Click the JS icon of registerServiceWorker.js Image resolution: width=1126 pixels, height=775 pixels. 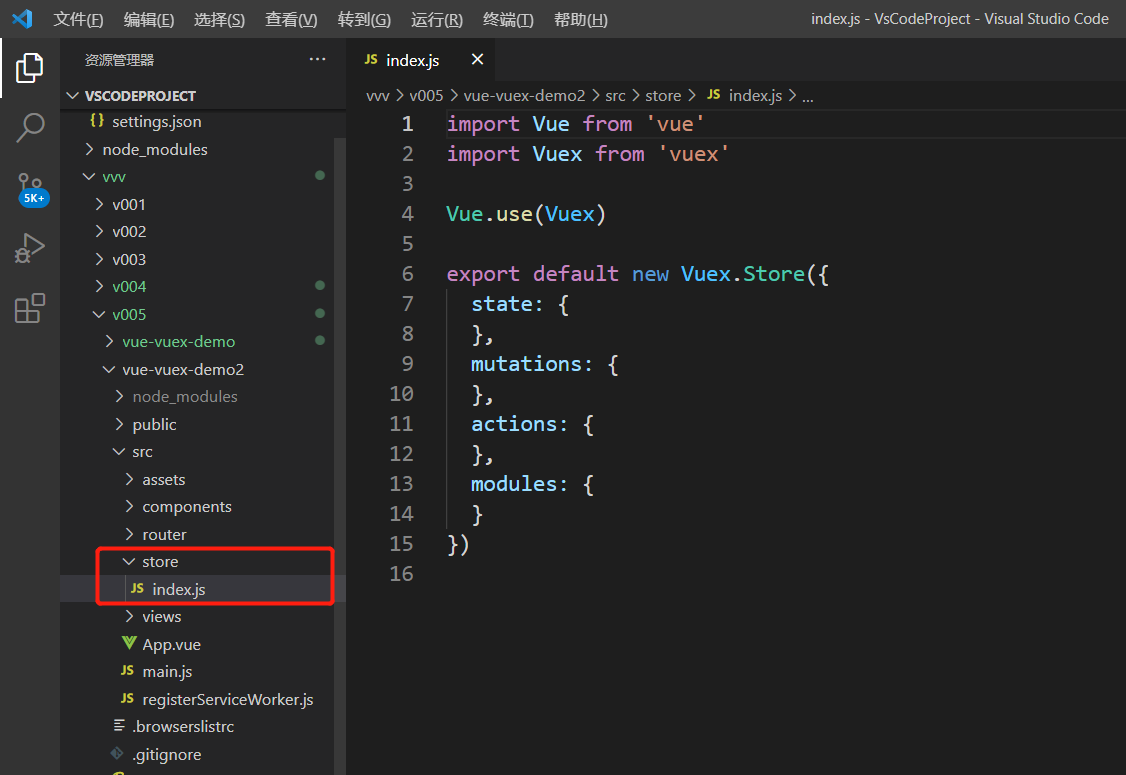pyautogui.click(x=127, y=699)
